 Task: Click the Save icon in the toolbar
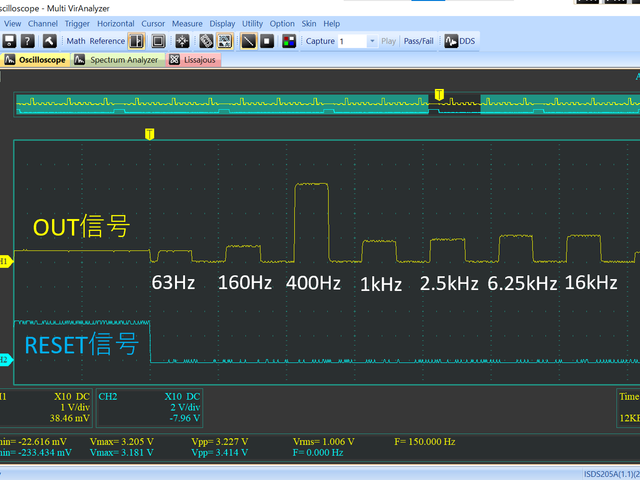pos(9,41)
